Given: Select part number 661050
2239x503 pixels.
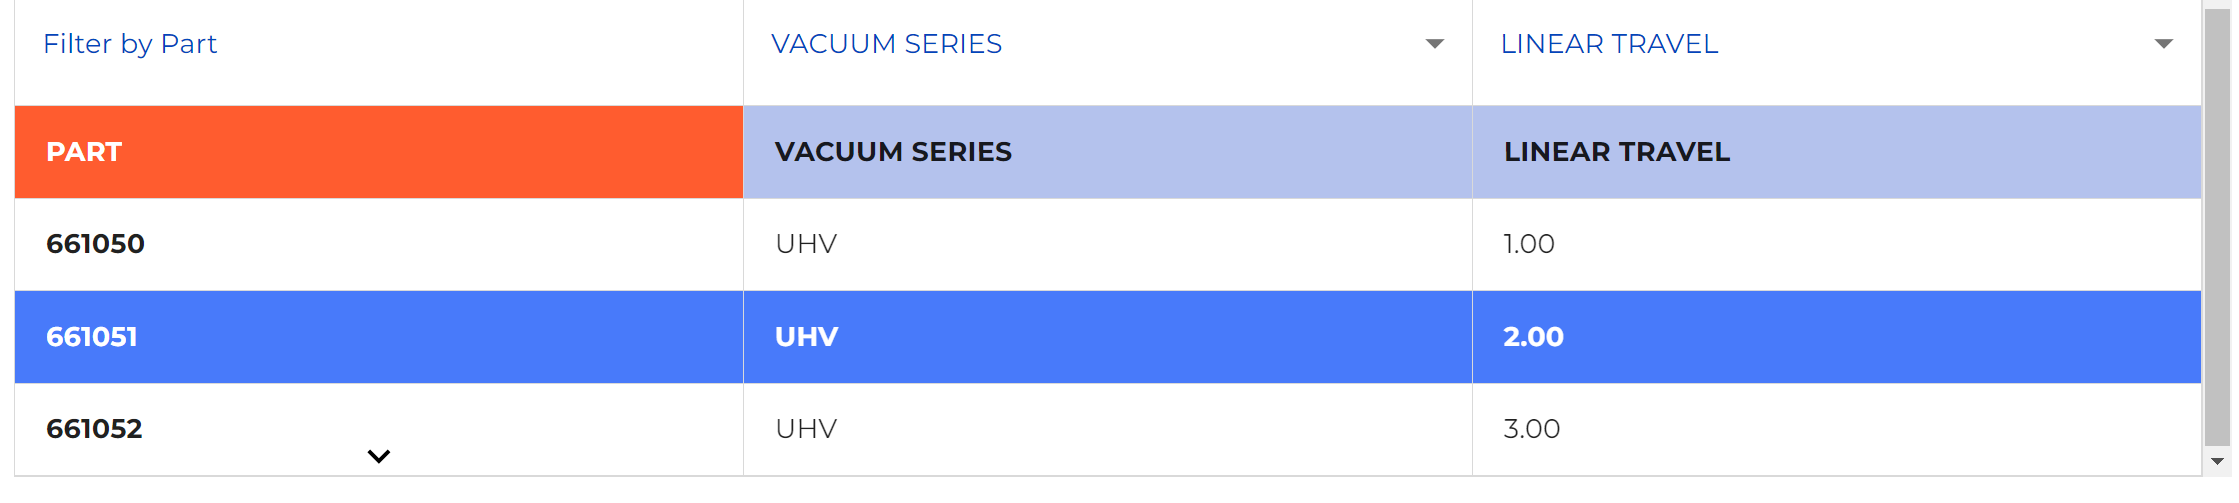Looking at the screenshot, I should (95, 244).
